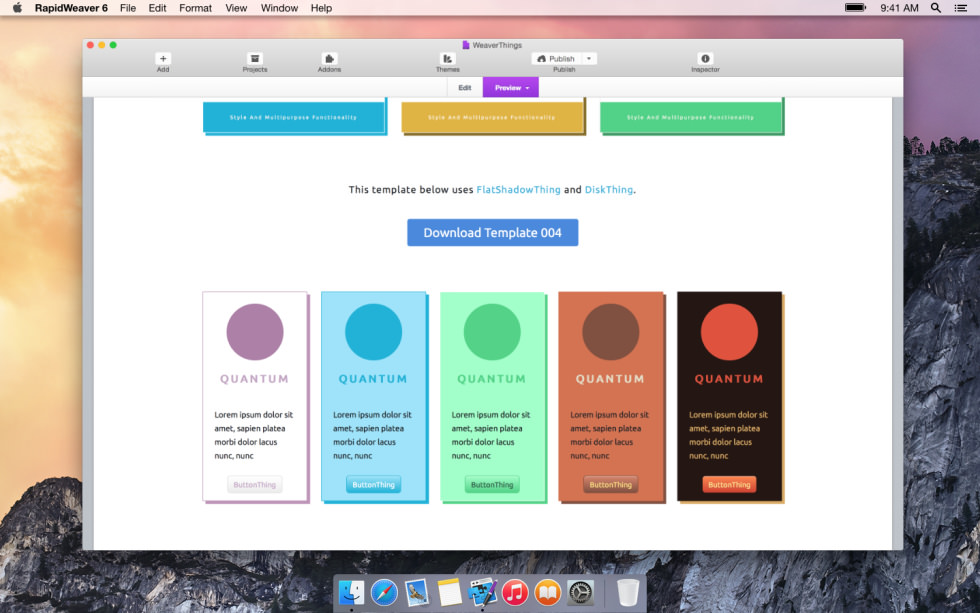The image size is (980, 613).
Task: Click QUANTUM heading on the blue card
Action: [x=373, y=379]
